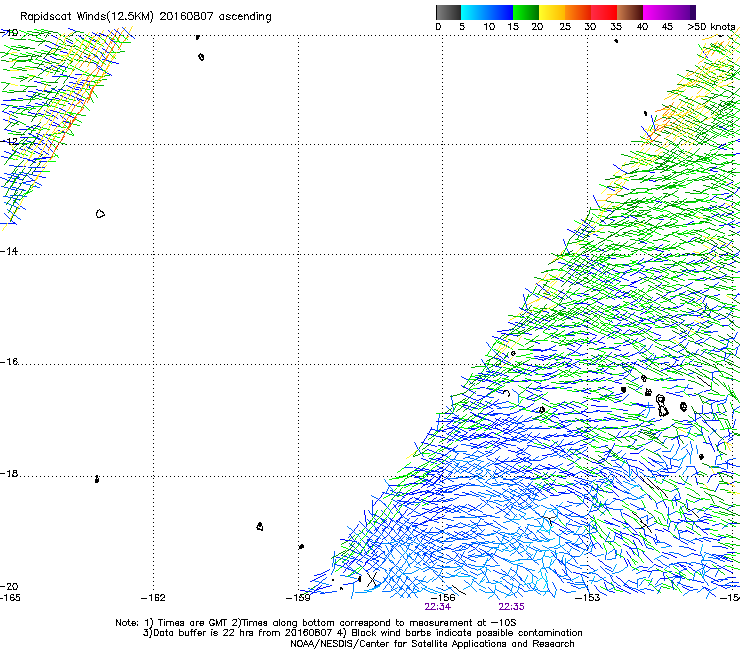
Task: Click the purple "22:34" time label
Action: click(x=437, y=607)
